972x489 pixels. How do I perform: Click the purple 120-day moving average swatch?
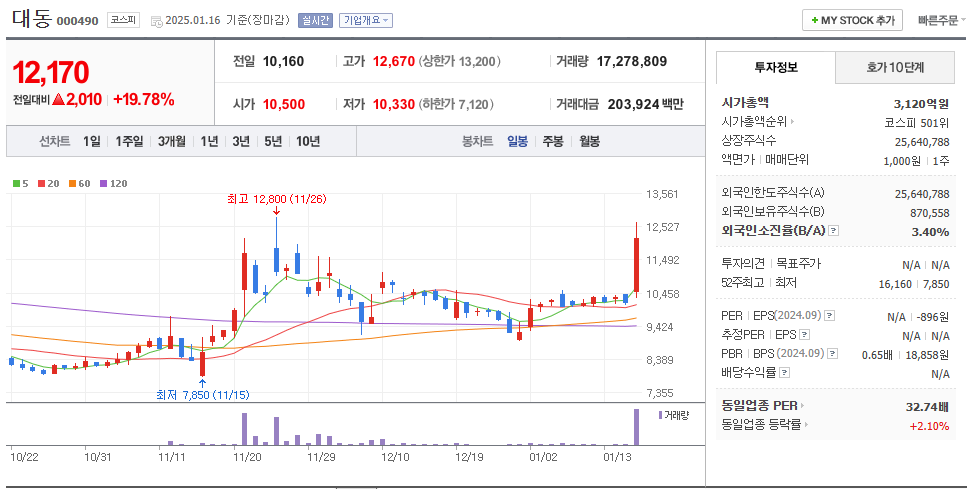[x=103, y=184]
